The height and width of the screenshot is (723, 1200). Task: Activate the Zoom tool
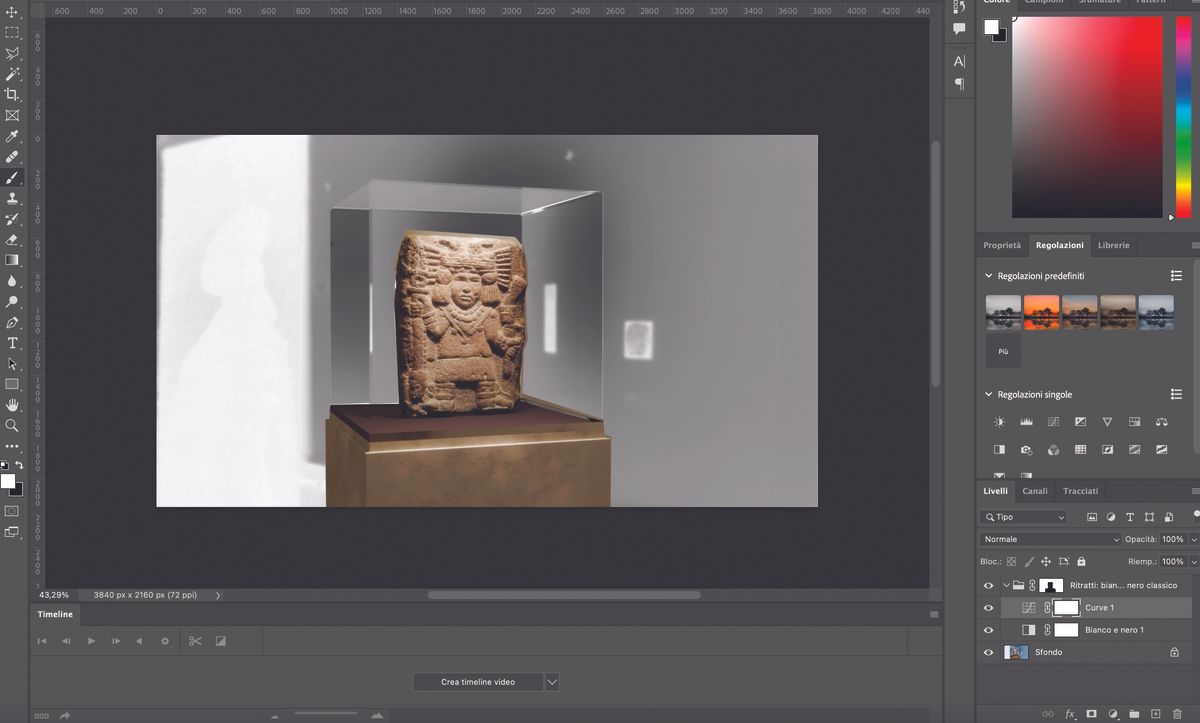point(13,425)
